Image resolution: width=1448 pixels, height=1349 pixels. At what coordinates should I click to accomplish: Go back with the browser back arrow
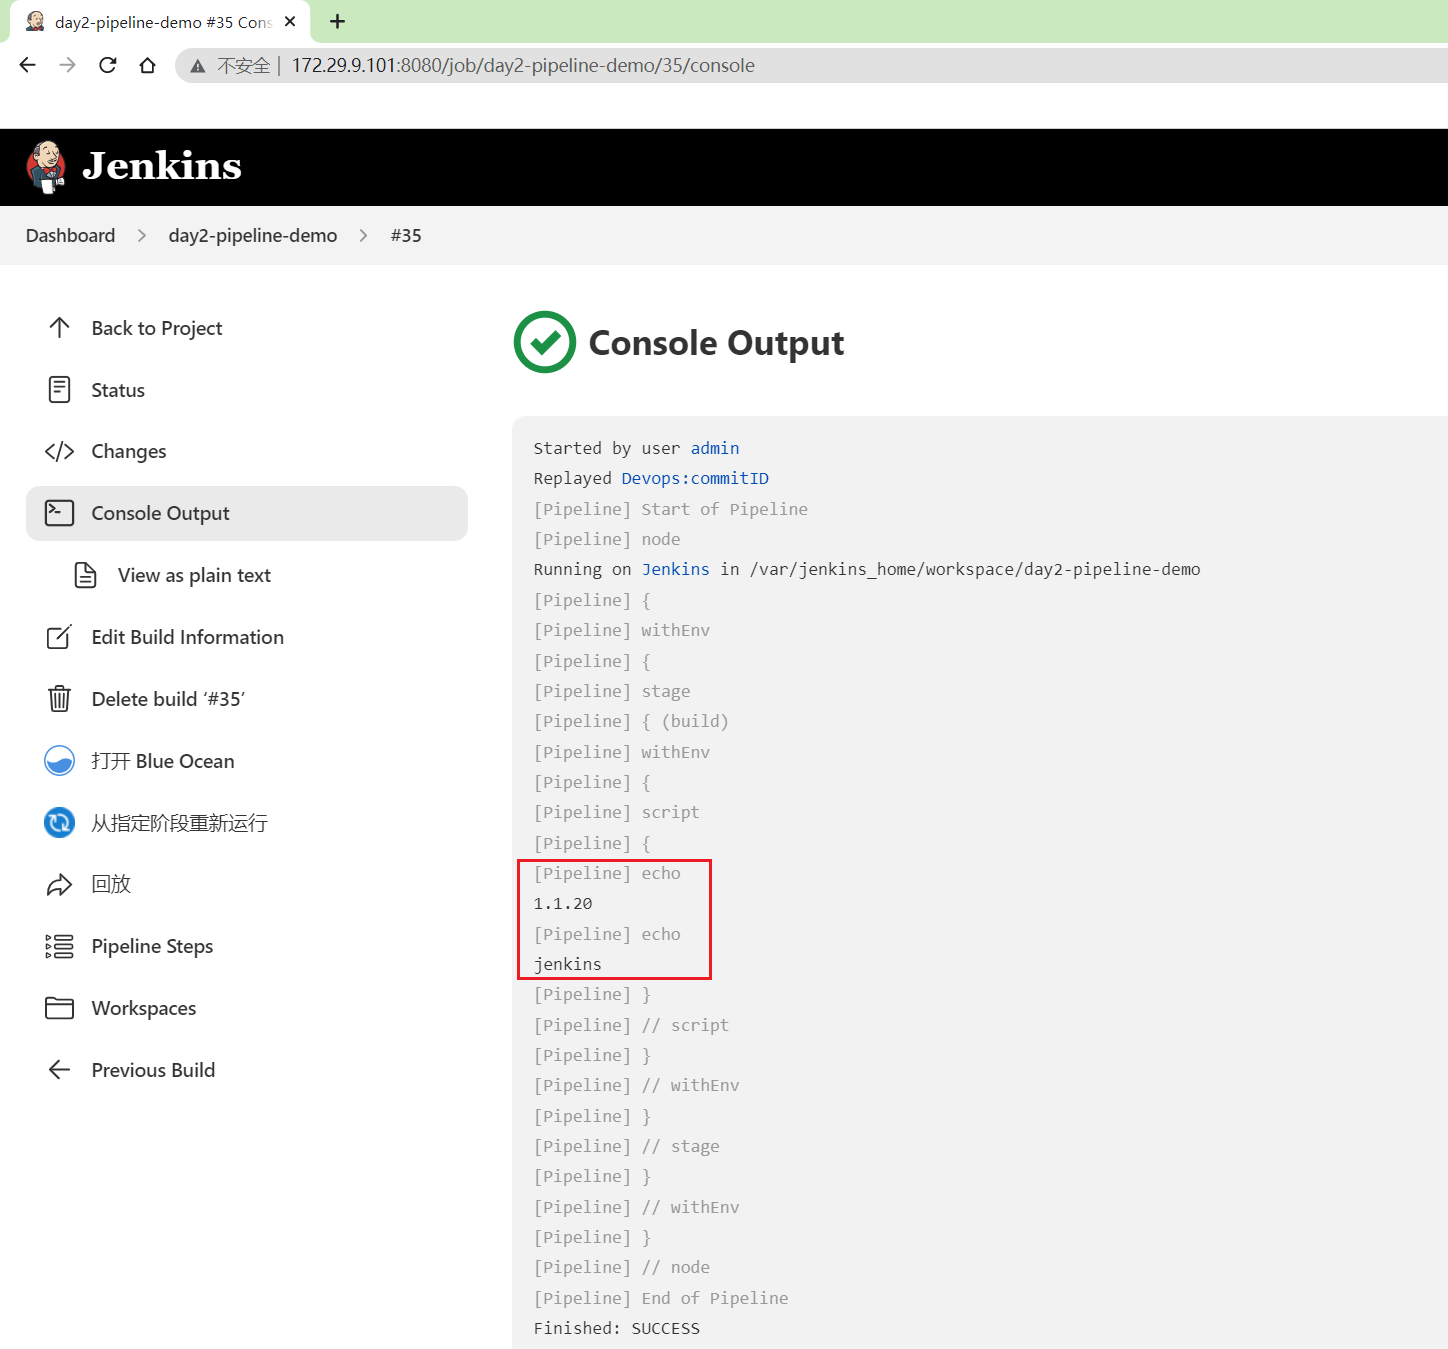(x=28, y=65)
